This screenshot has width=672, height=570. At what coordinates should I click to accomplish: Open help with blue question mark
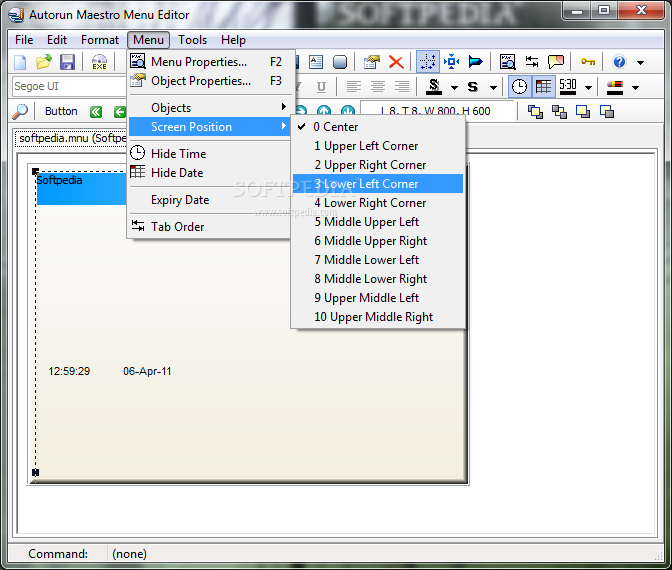[x=619, y=62]
